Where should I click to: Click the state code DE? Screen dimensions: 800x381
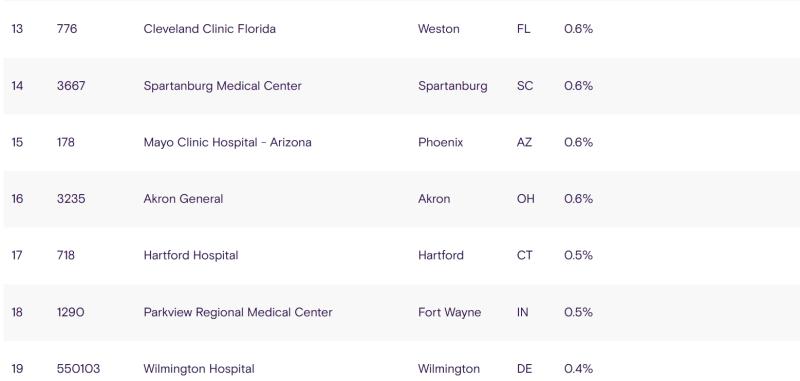click(x=524, y=369)
